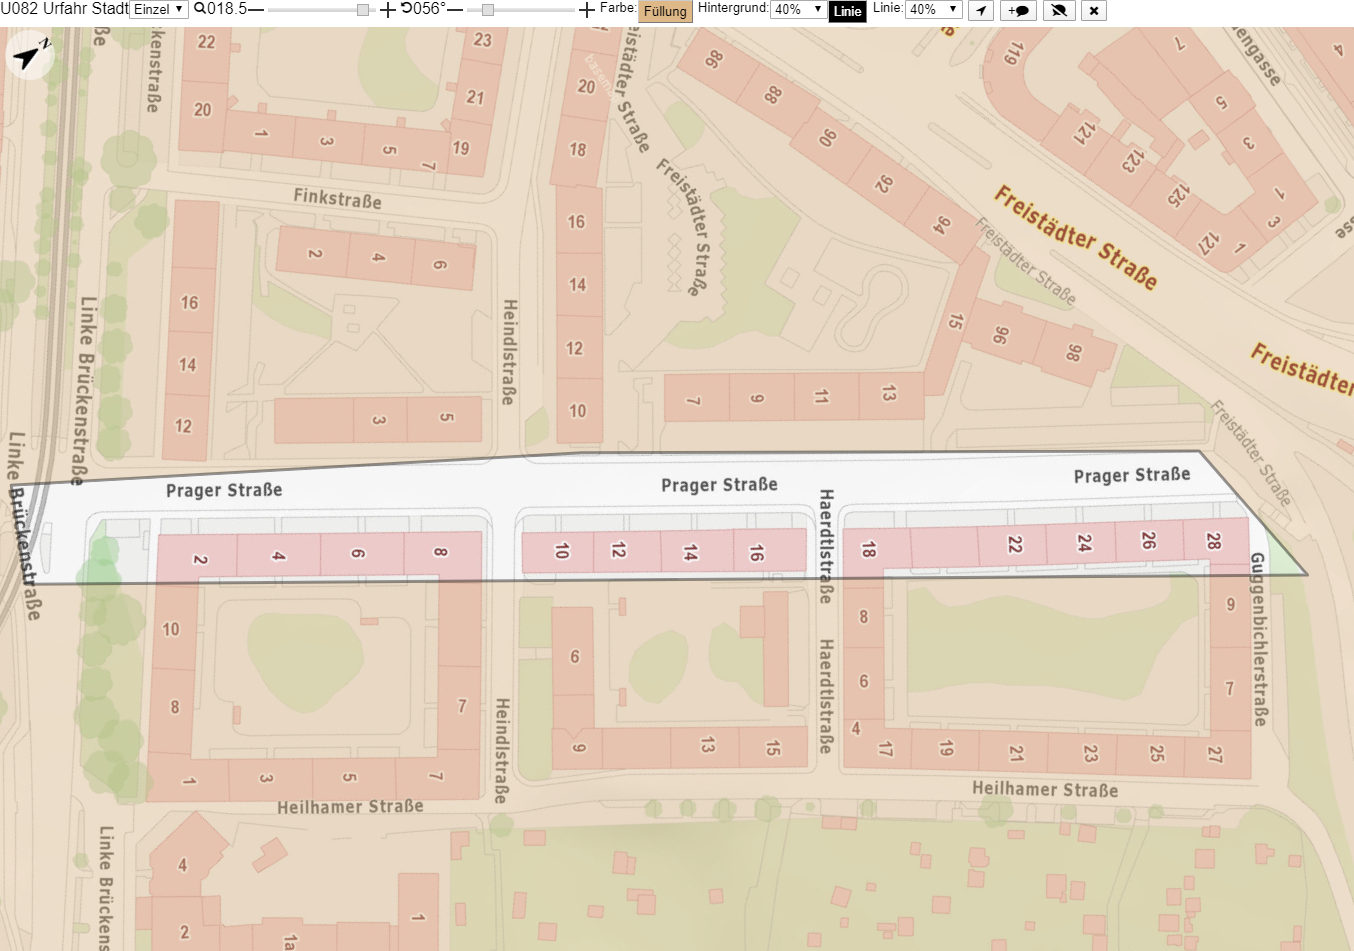Zoom out with the minus beside 018.5
The height and width of the screenshot is (951, 1354).
256,10
